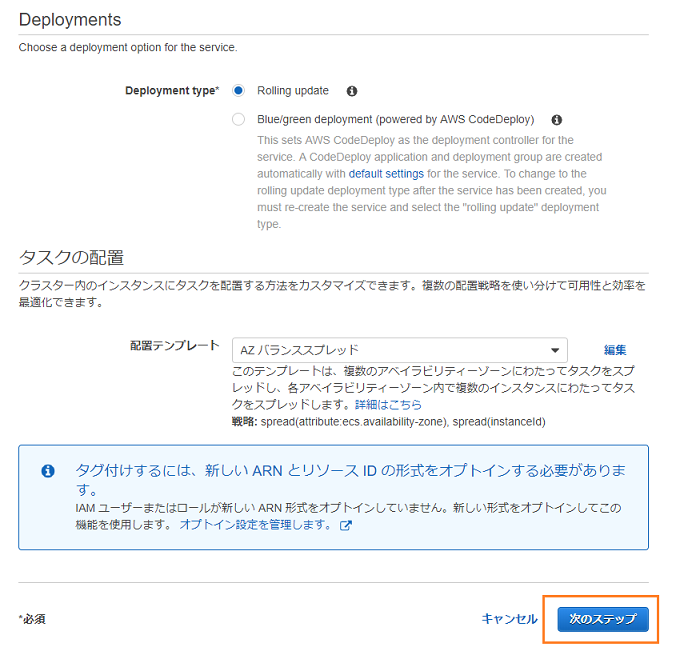The height and width of the screenshot is (647, 680).
Task: Click the blue info icon in the tagging notice
Action: point(48,471)
